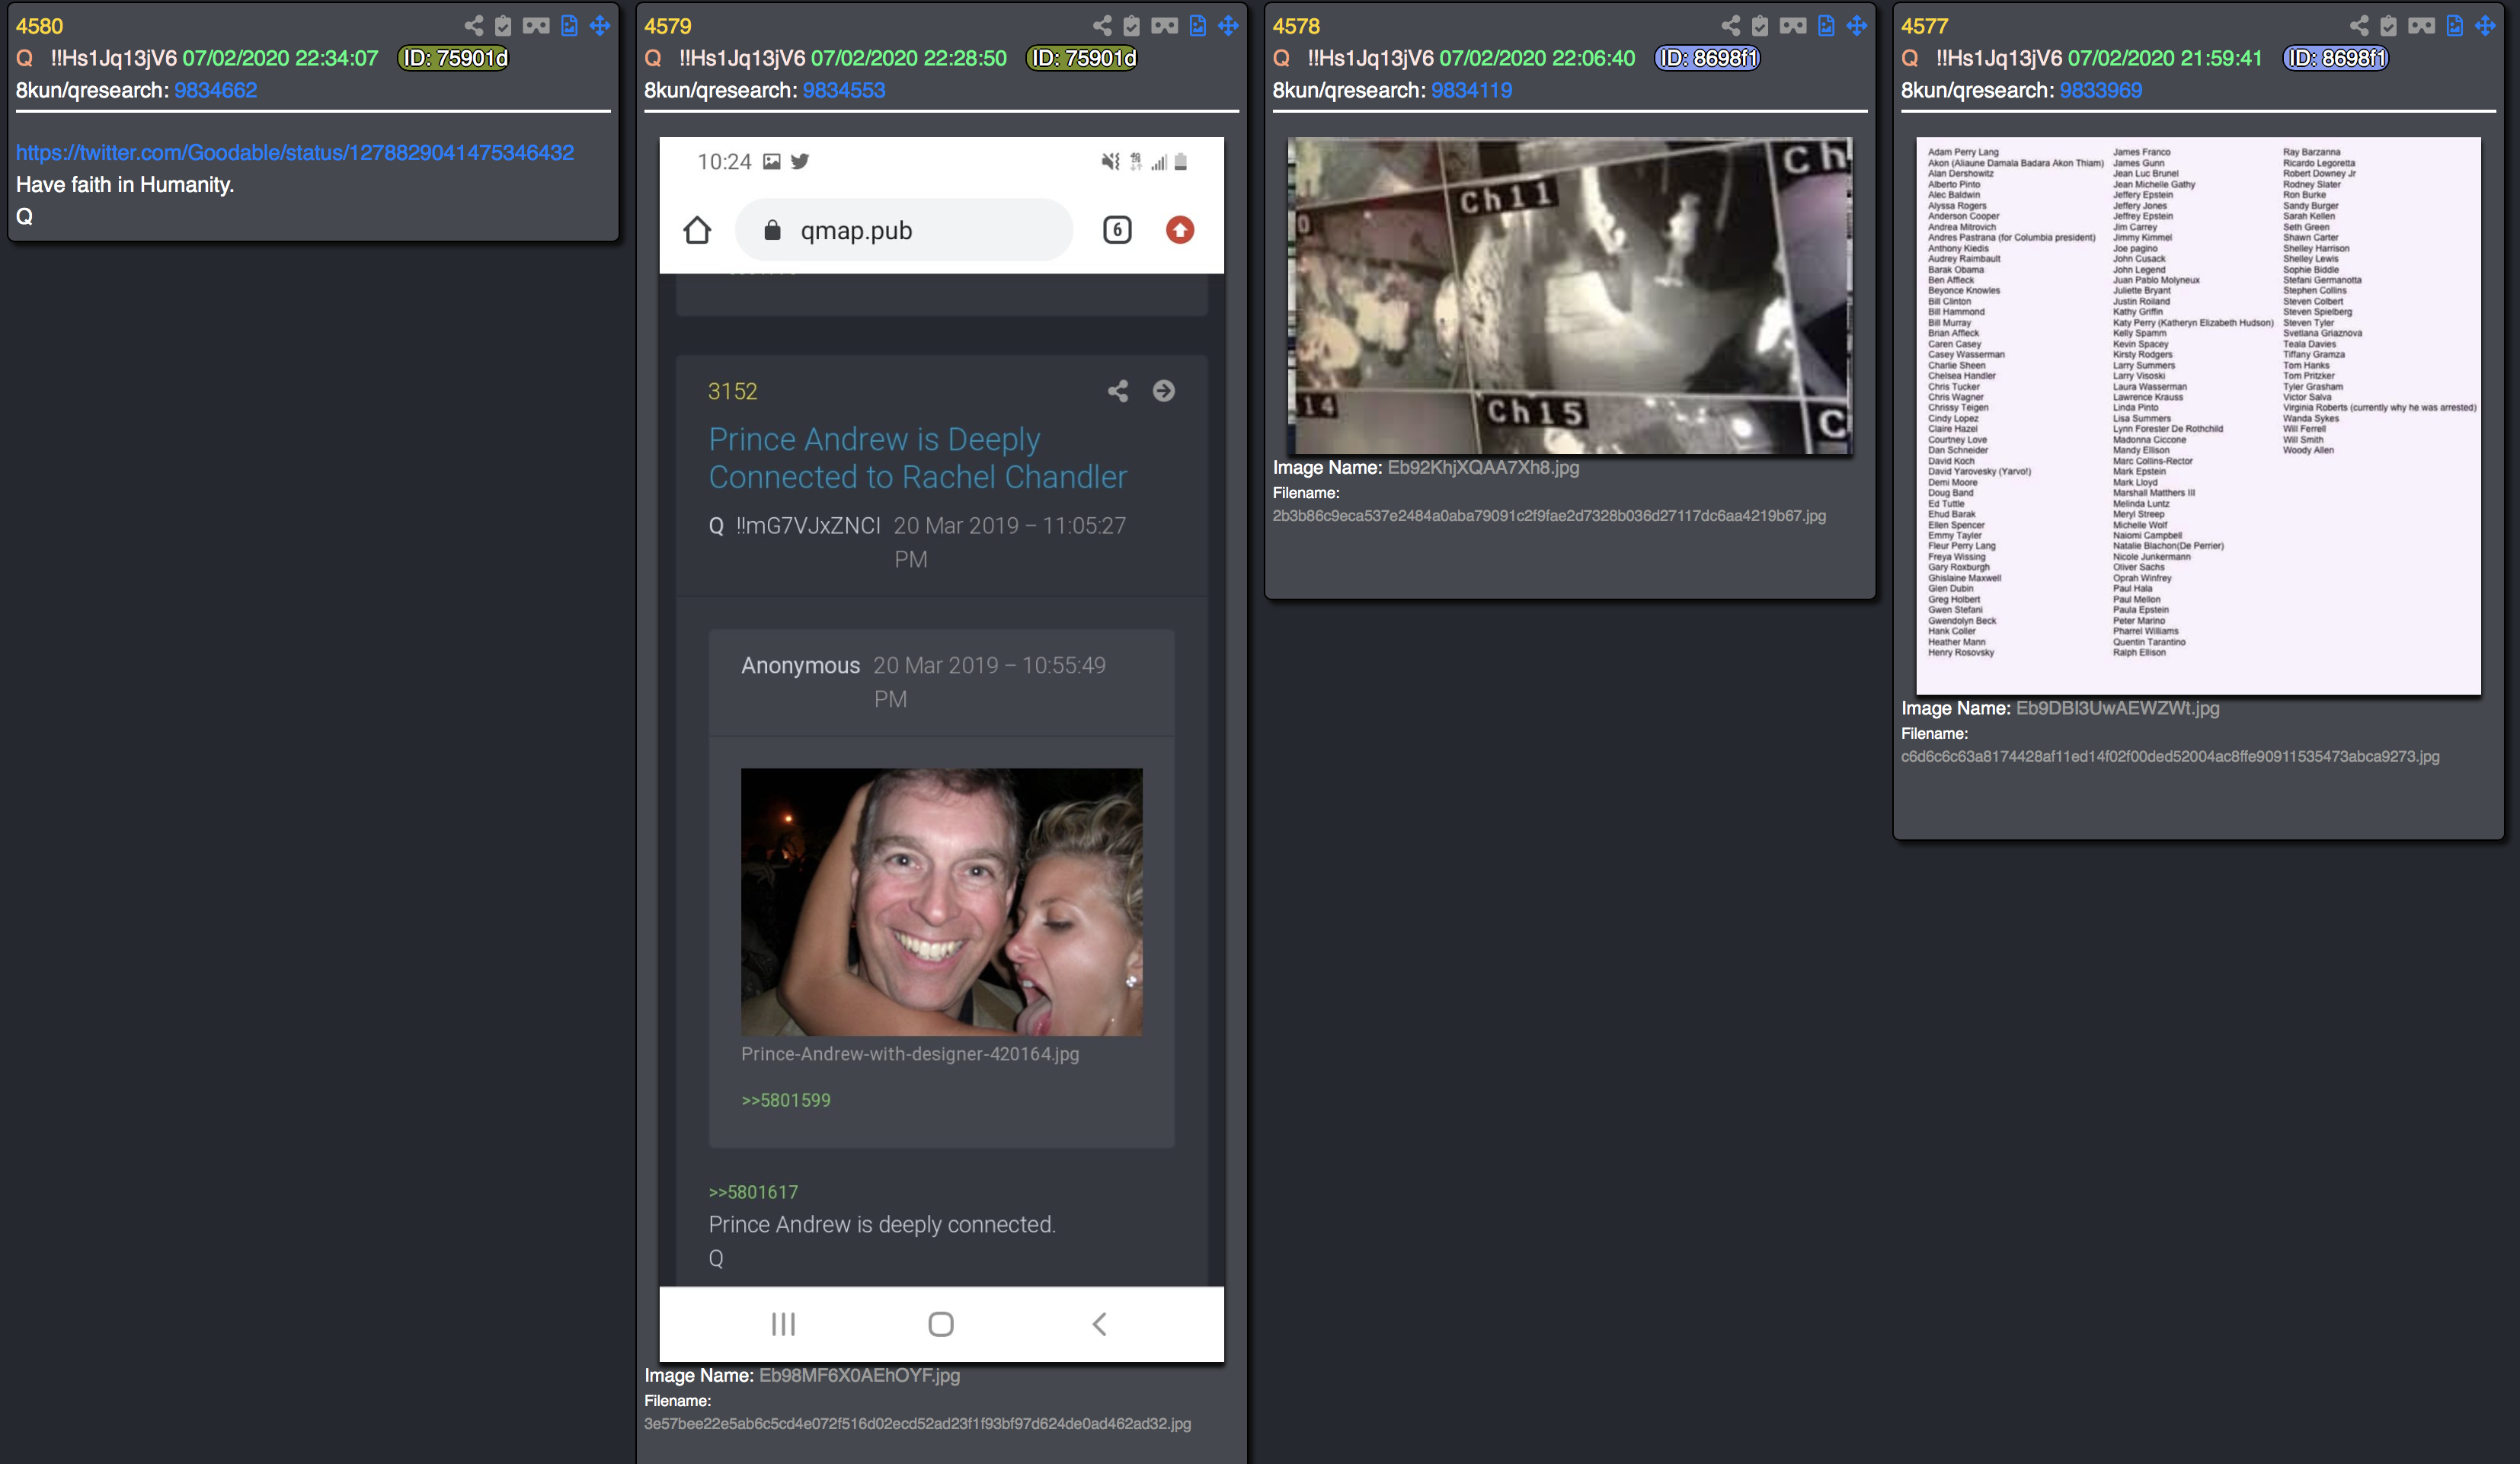The image size is (2520, 1464).
Task: Click post number 4577 heading
Action: pyautogui.click(x=1924, y=26)
